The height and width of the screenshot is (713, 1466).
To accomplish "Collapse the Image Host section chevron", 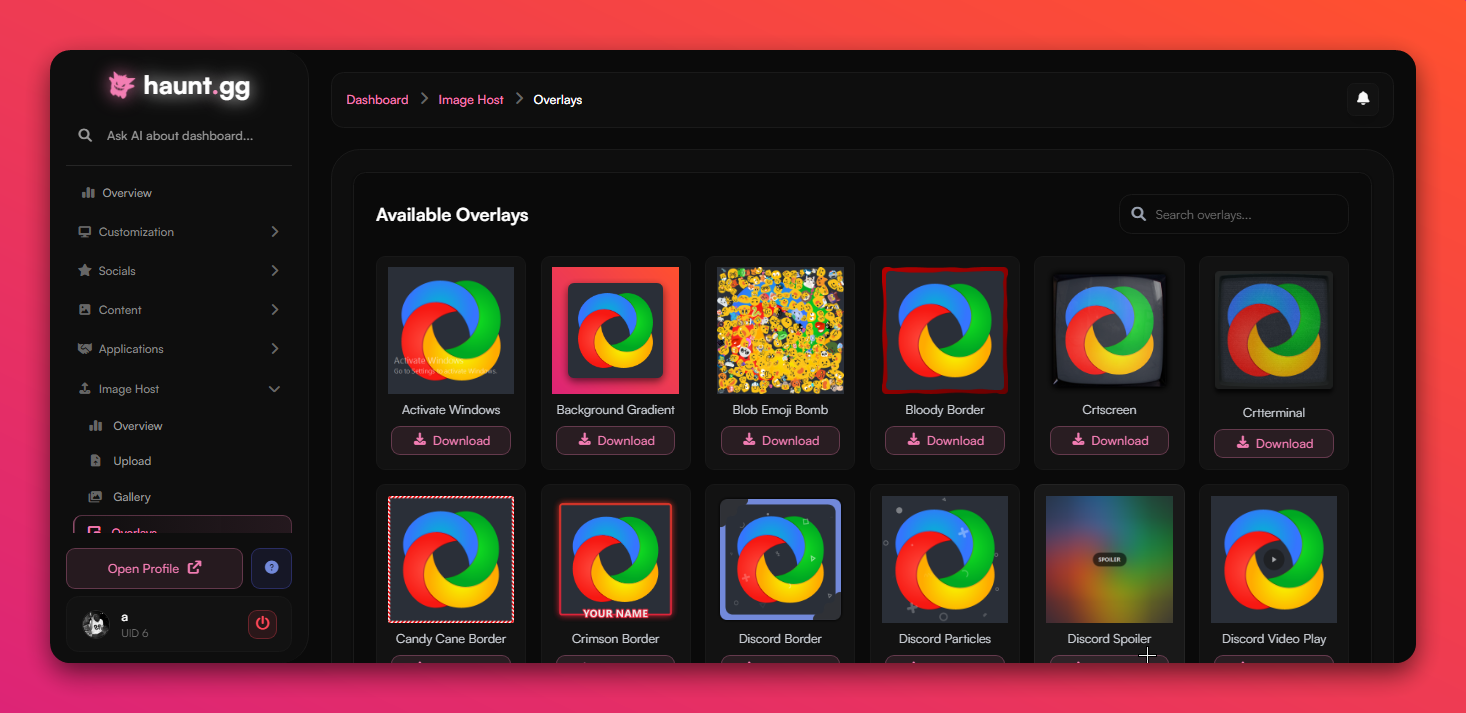I will (274, 389).
